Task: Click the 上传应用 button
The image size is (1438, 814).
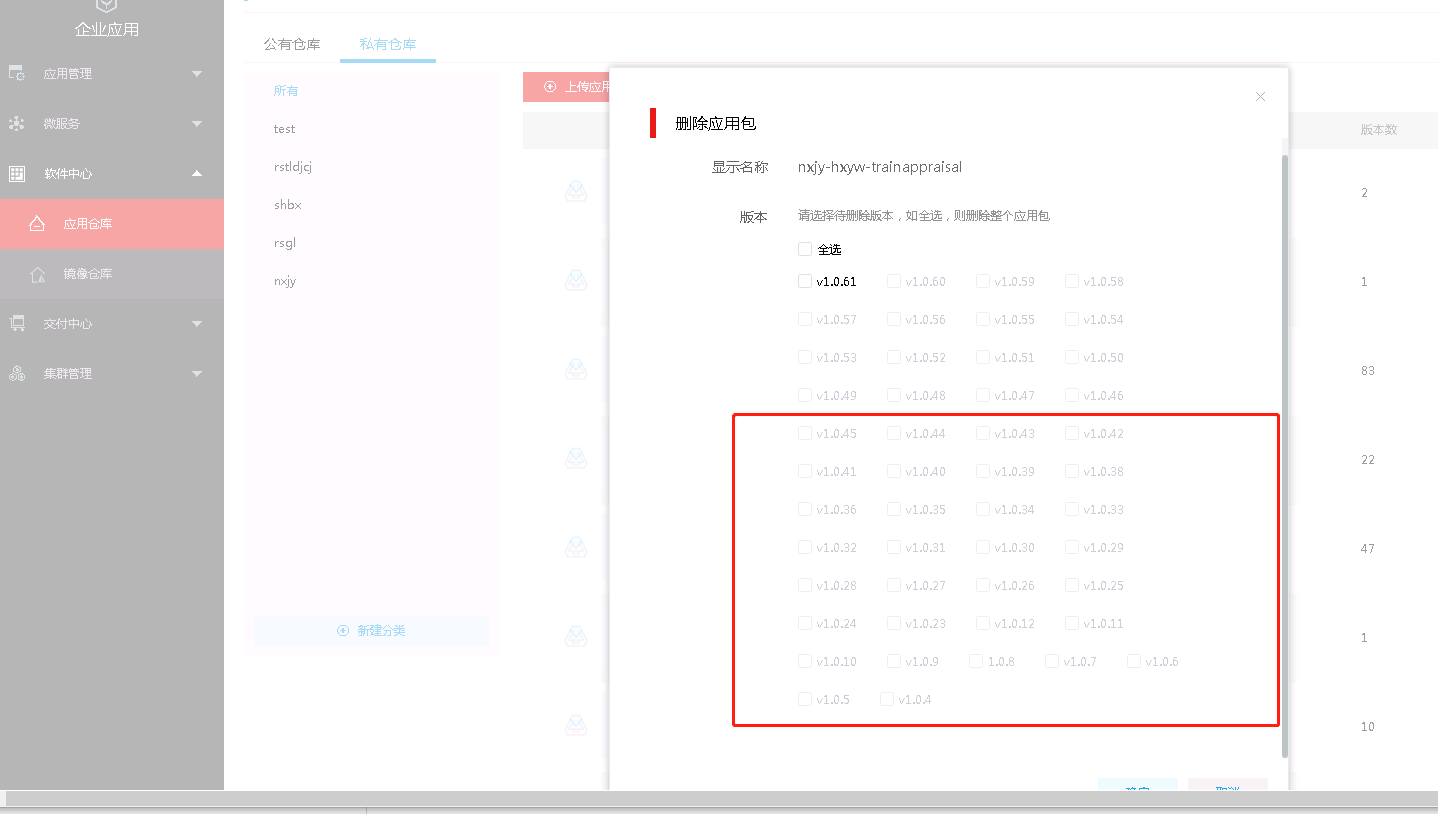Action: click(567, 87)
